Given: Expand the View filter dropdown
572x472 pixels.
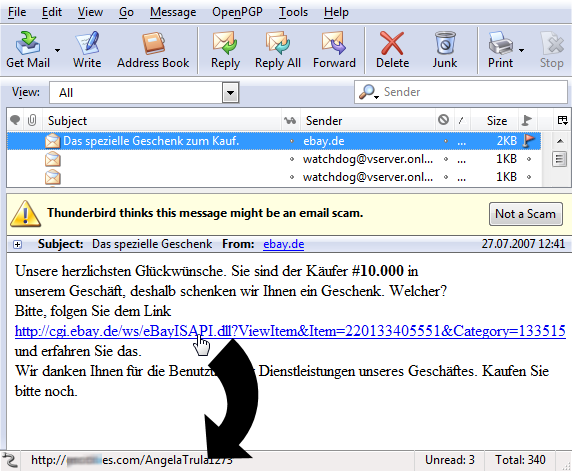Looking at the screenshot, I should coord(230,93).
